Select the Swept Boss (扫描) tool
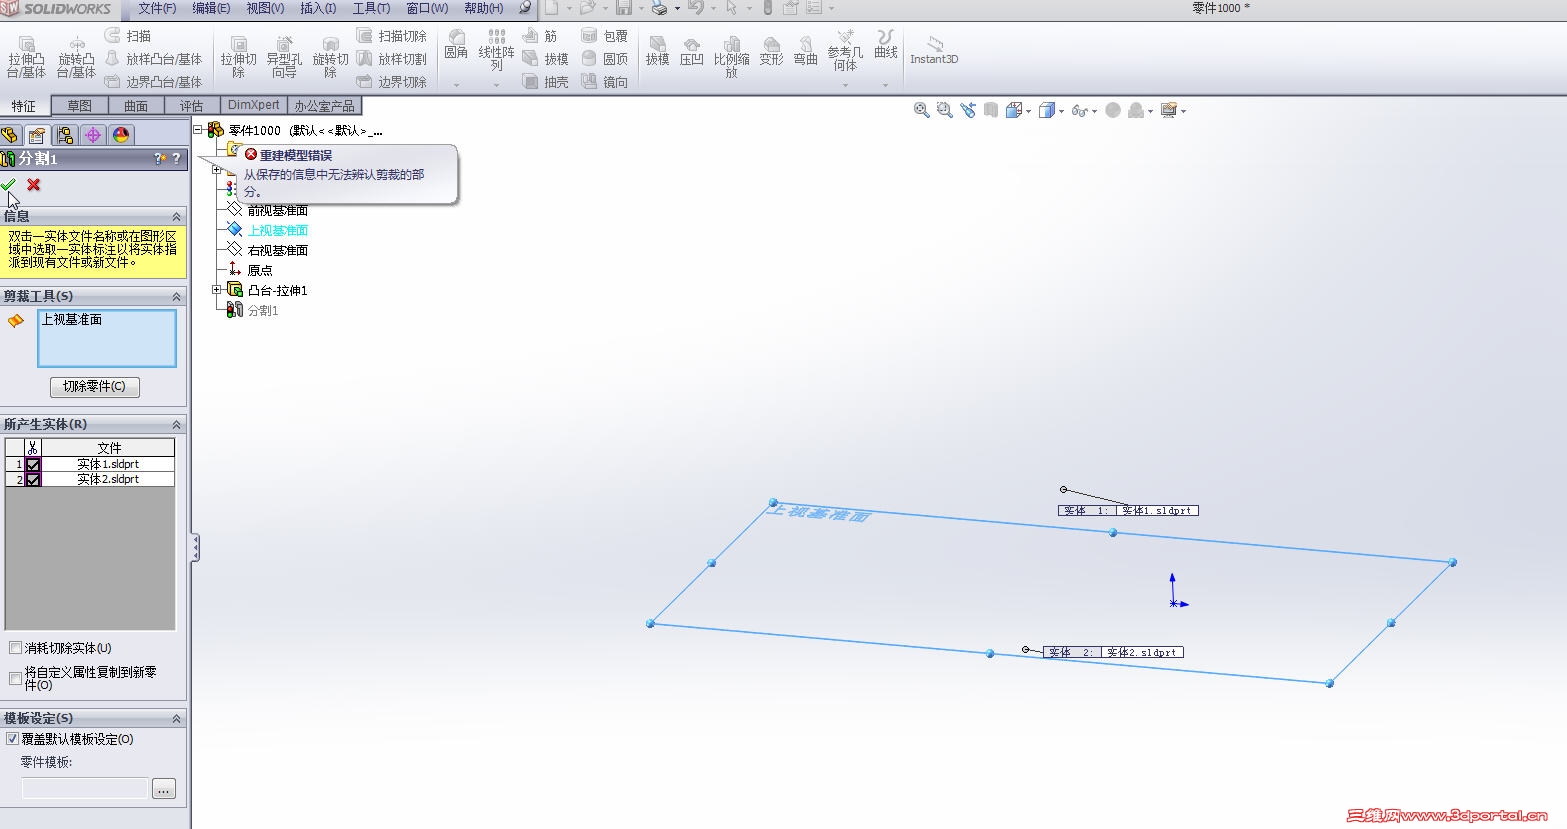 128,36
